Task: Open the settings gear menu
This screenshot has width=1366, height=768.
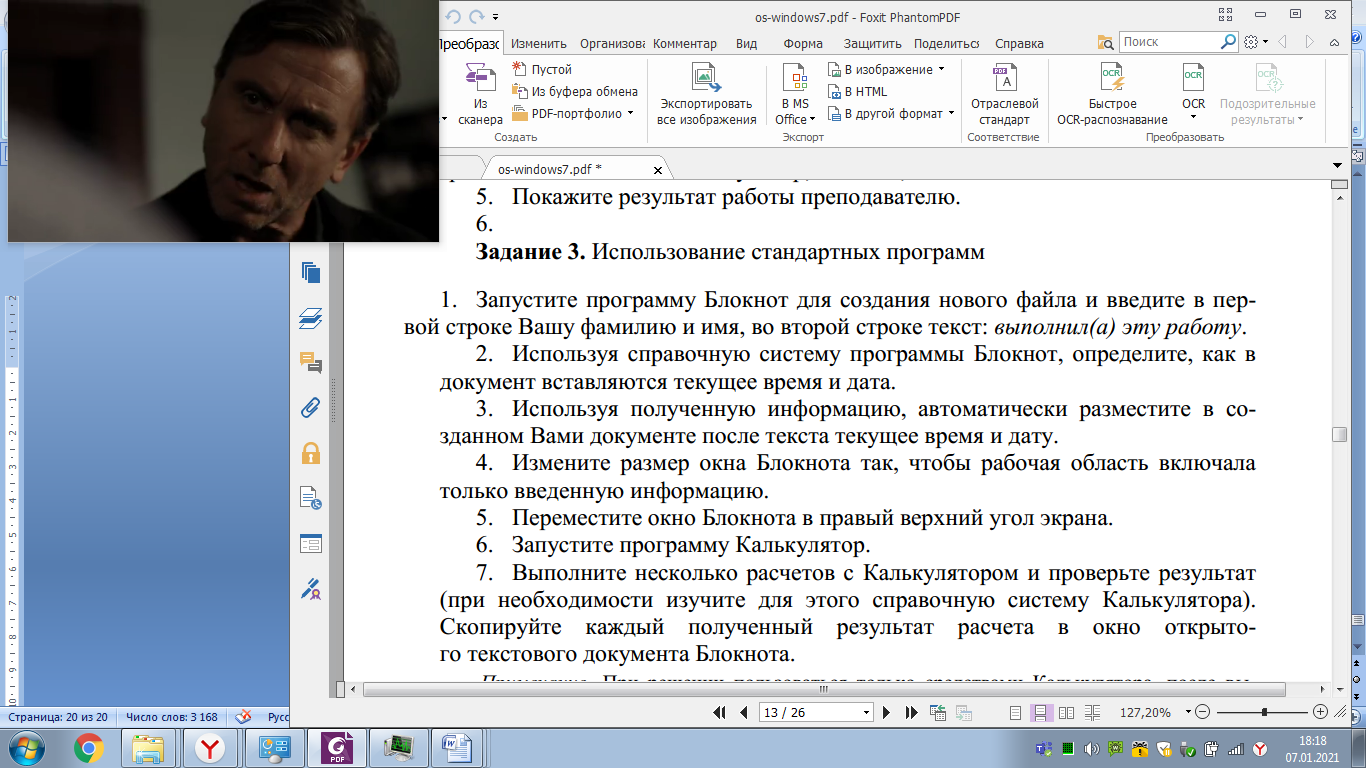Action: click(x=1256, y=42)
